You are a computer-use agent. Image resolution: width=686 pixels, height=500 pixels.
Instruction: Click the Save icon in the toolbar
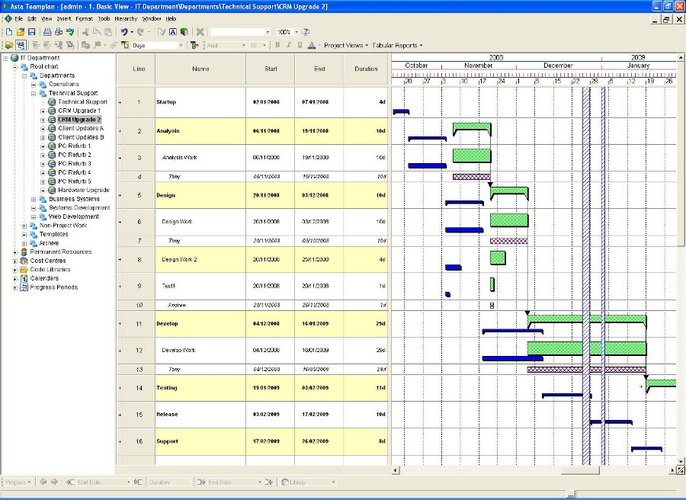(x=32, y=32)
